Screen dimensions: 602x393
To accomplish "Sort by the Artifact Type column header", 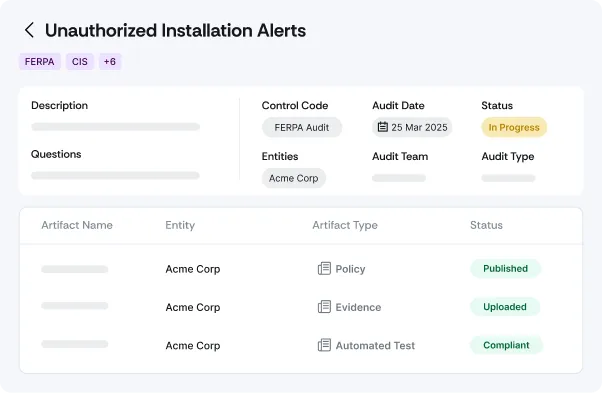I will coord(345,225).
